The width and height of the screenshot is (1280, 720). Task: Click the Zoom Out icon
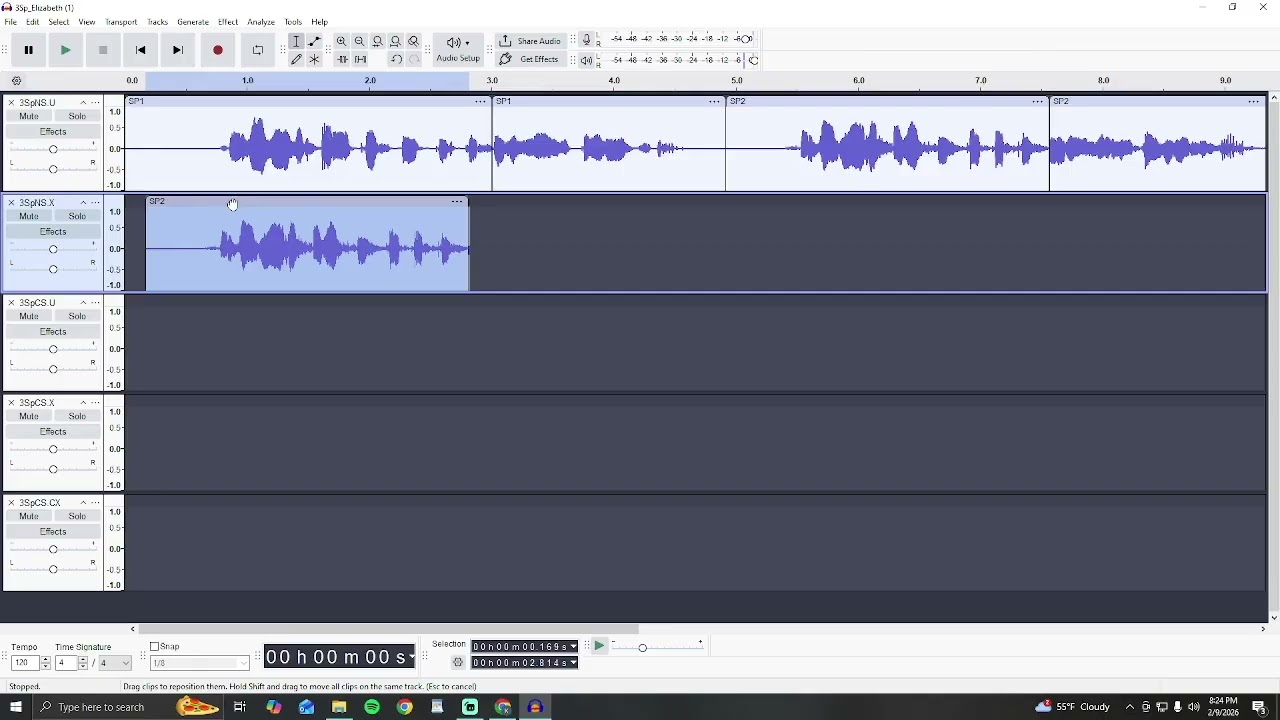(361, 41)
